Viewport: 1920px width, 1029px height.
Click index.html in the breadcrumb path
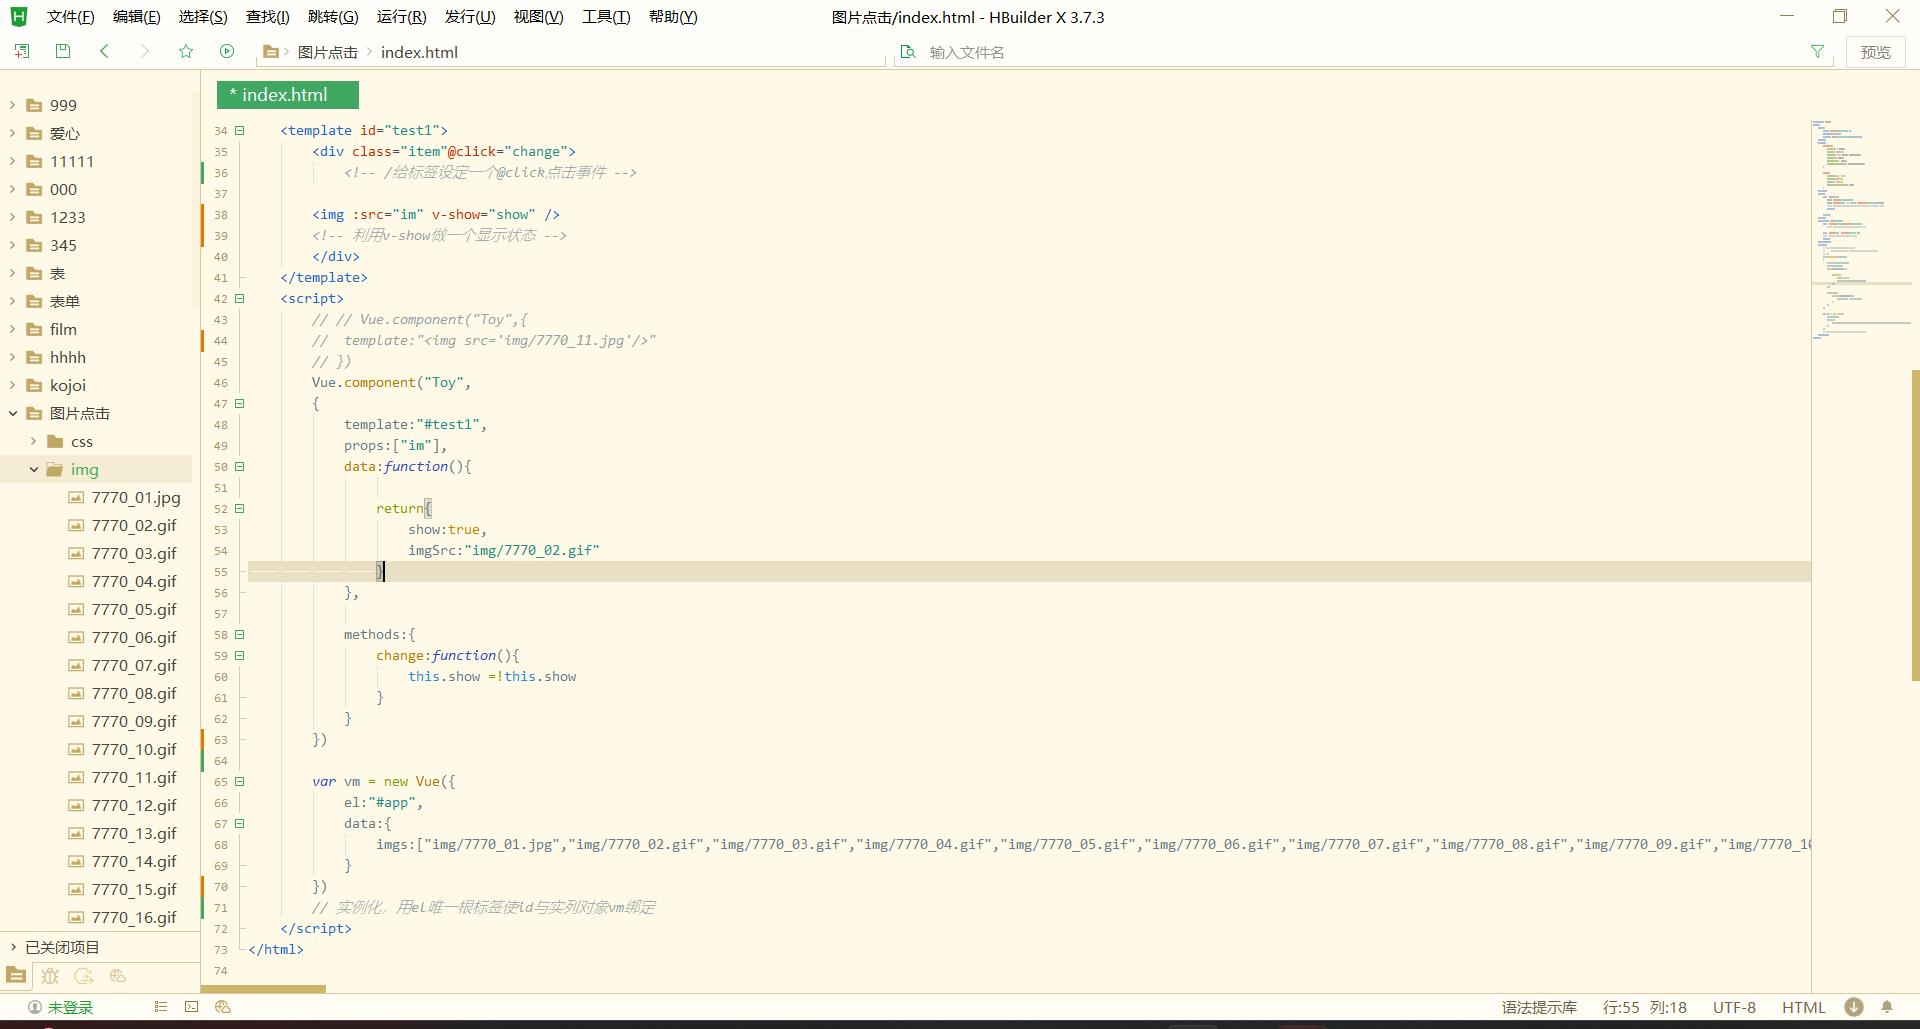(x=419, y=52)
